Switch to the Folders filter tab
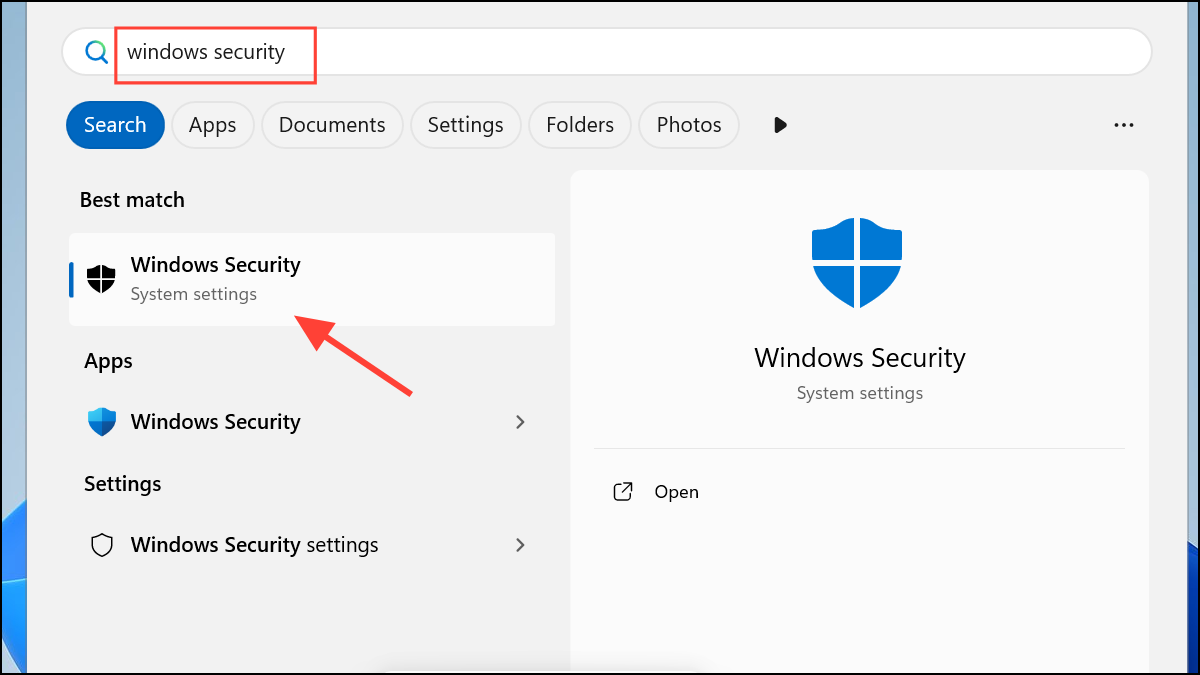 [x=580, y=125]
